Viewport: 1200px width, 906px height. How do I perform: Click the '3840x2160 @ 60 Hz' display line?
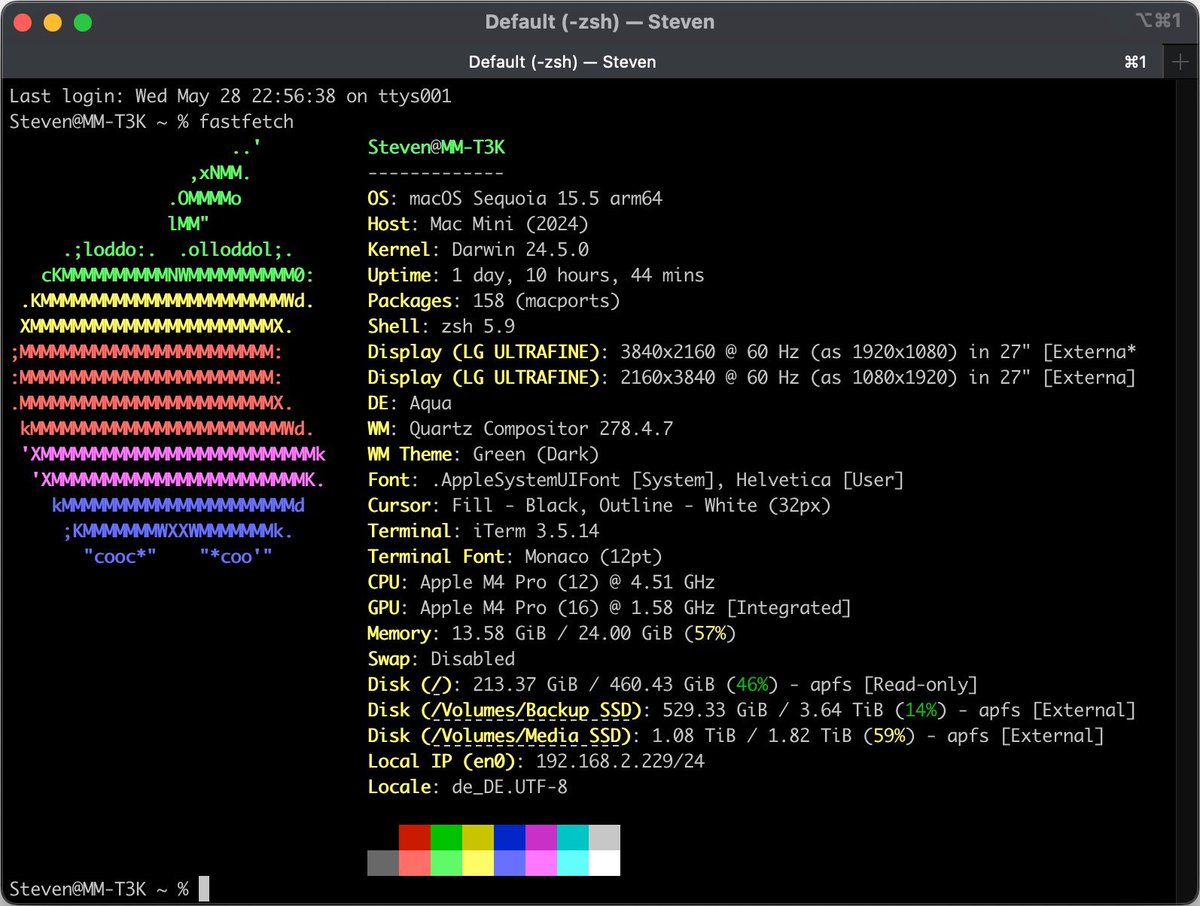tap(751, 352)
